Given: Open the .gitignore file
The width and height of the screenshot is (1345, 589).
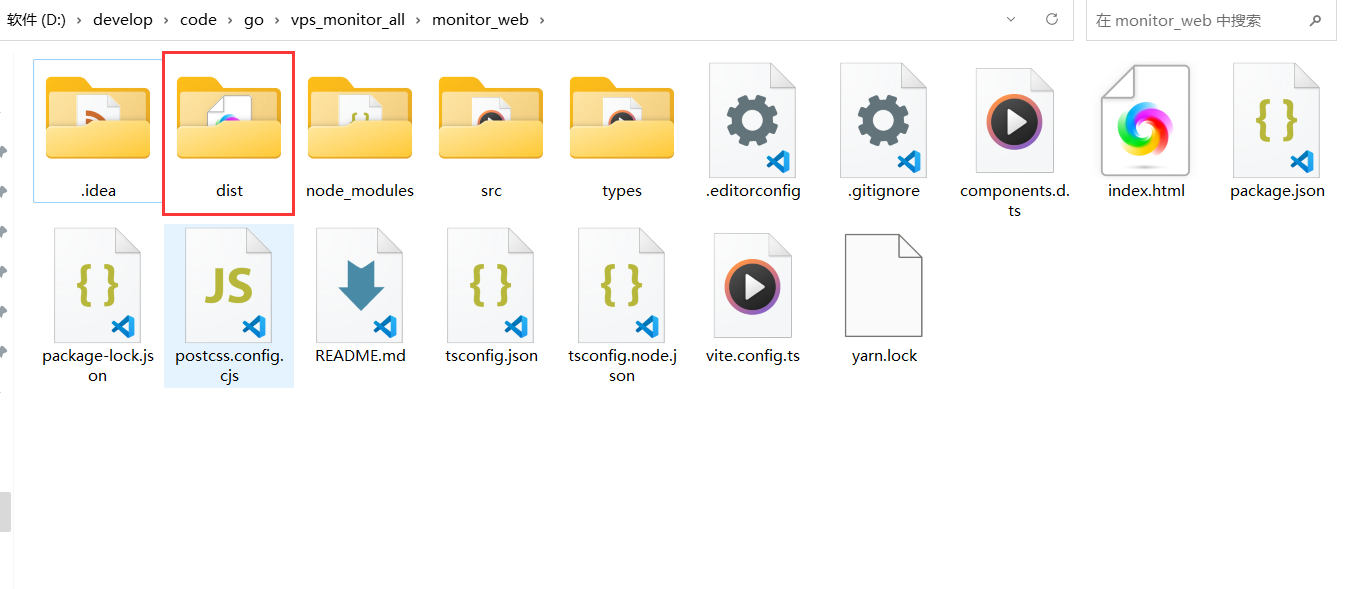Looking at the screenshot, I should point(884,120).
